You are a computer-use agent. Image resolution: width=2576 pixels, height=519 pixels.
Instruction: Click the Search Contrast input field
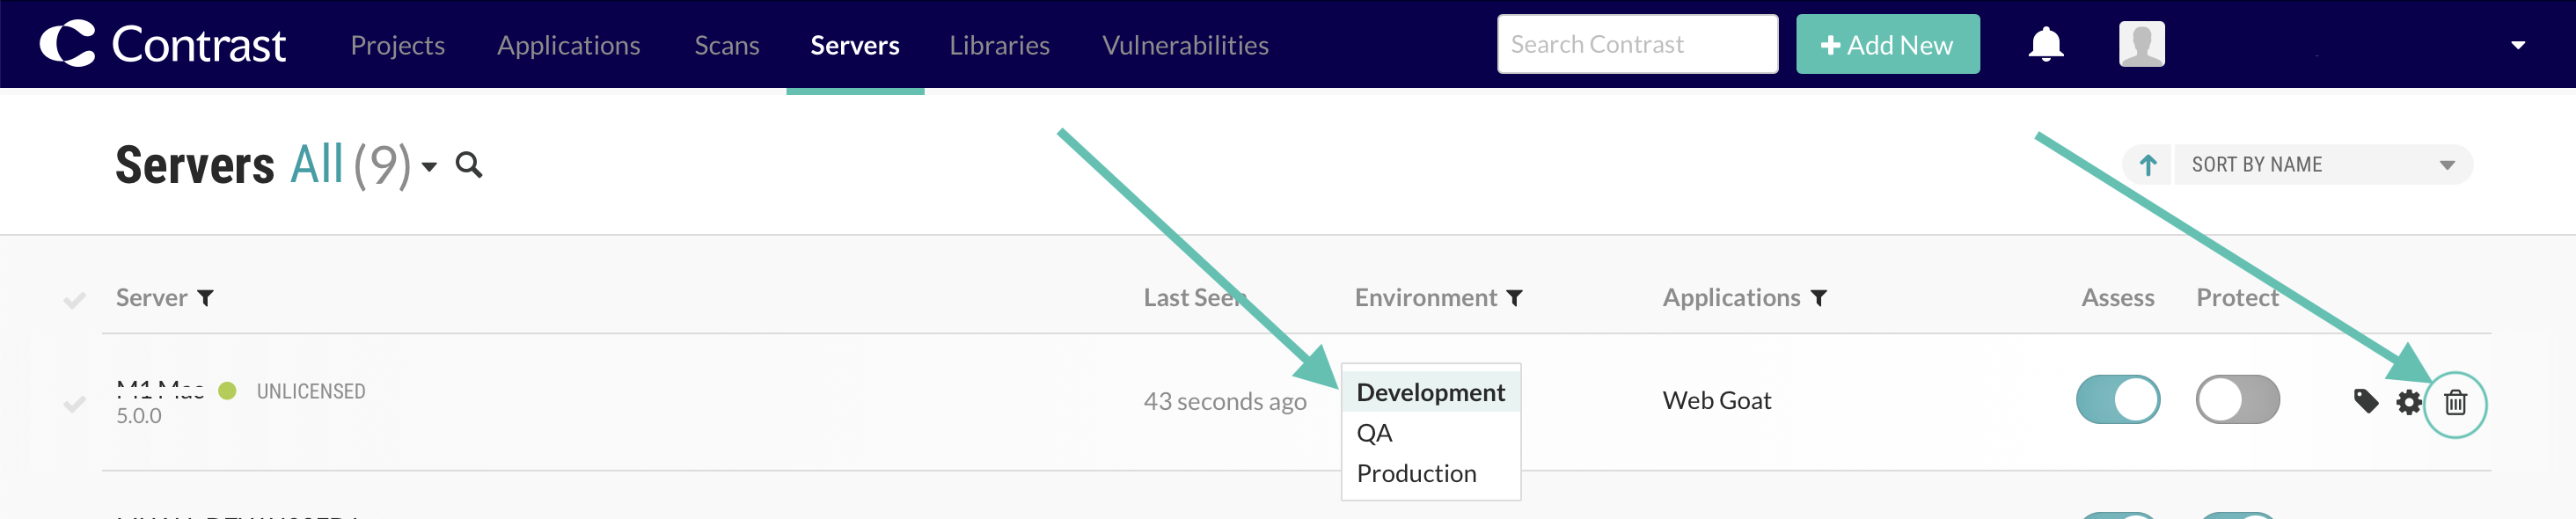point(1637,44)
